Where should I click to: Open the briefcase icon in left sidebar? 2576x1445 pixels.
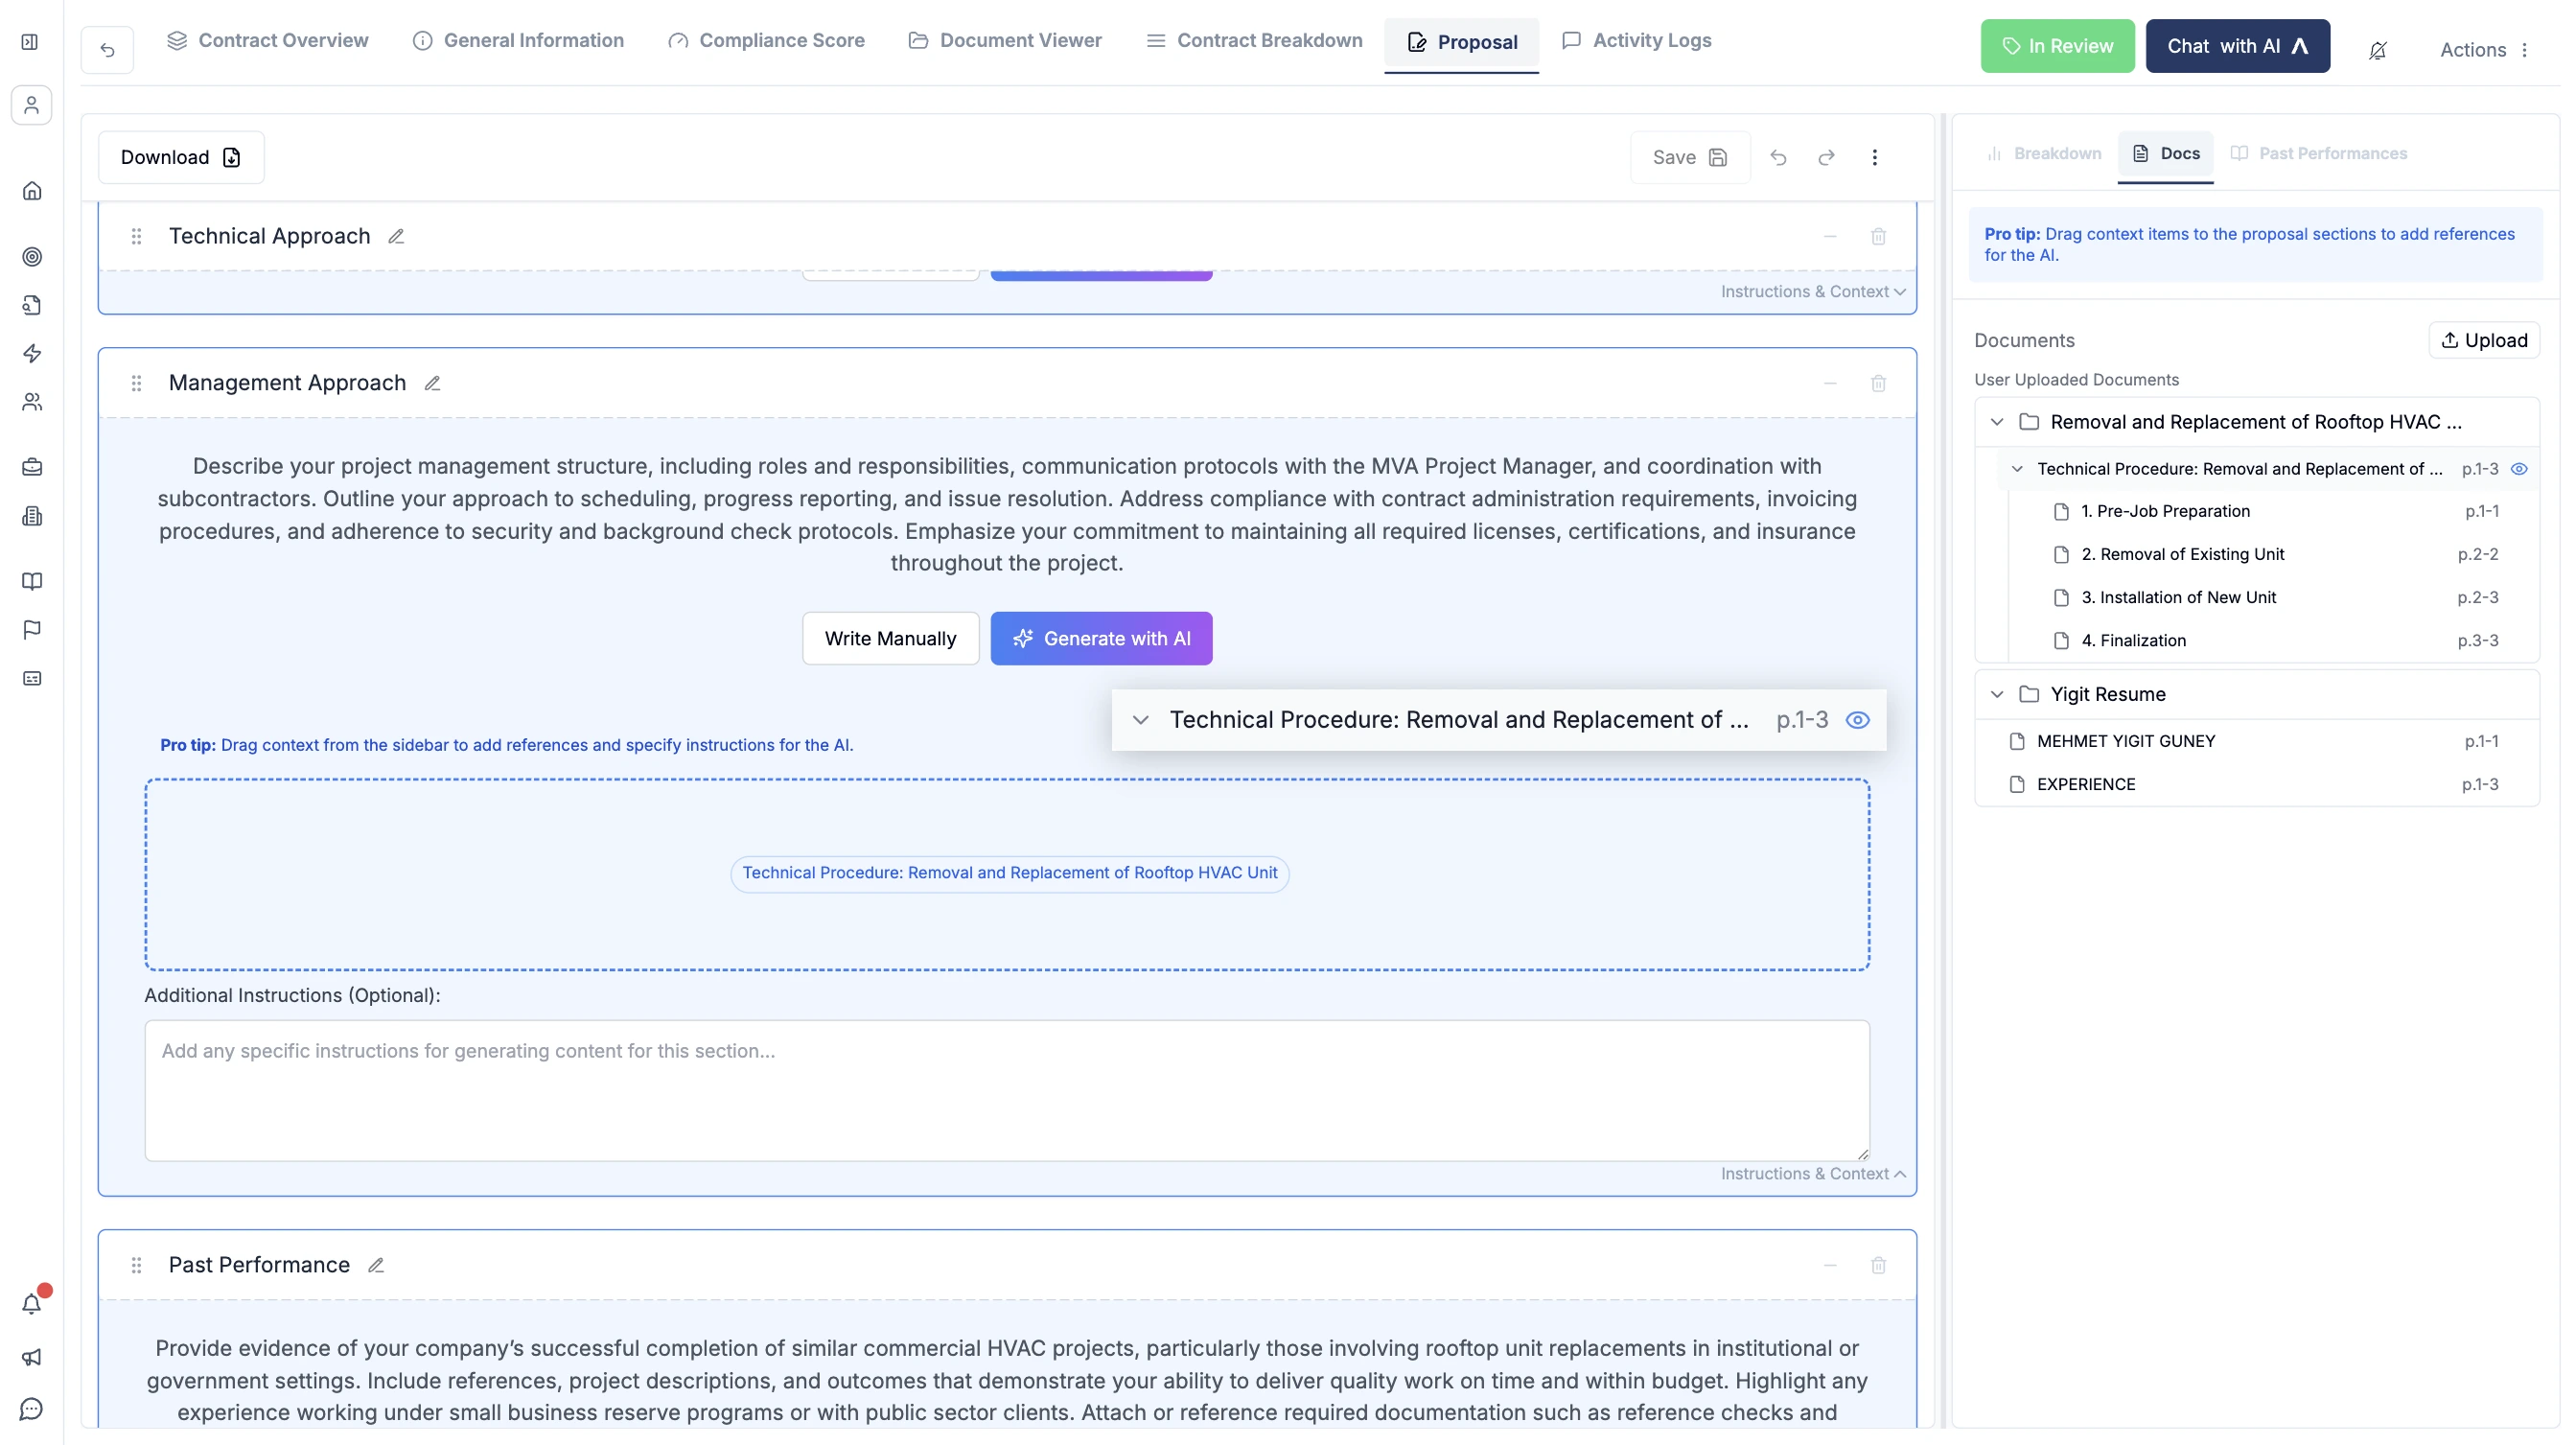click(x=31, y=466)
